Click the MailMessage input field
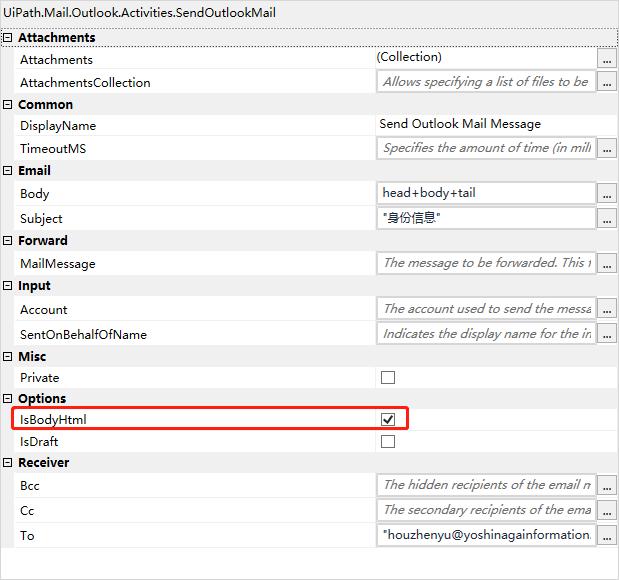 click(x=486, y=263)
